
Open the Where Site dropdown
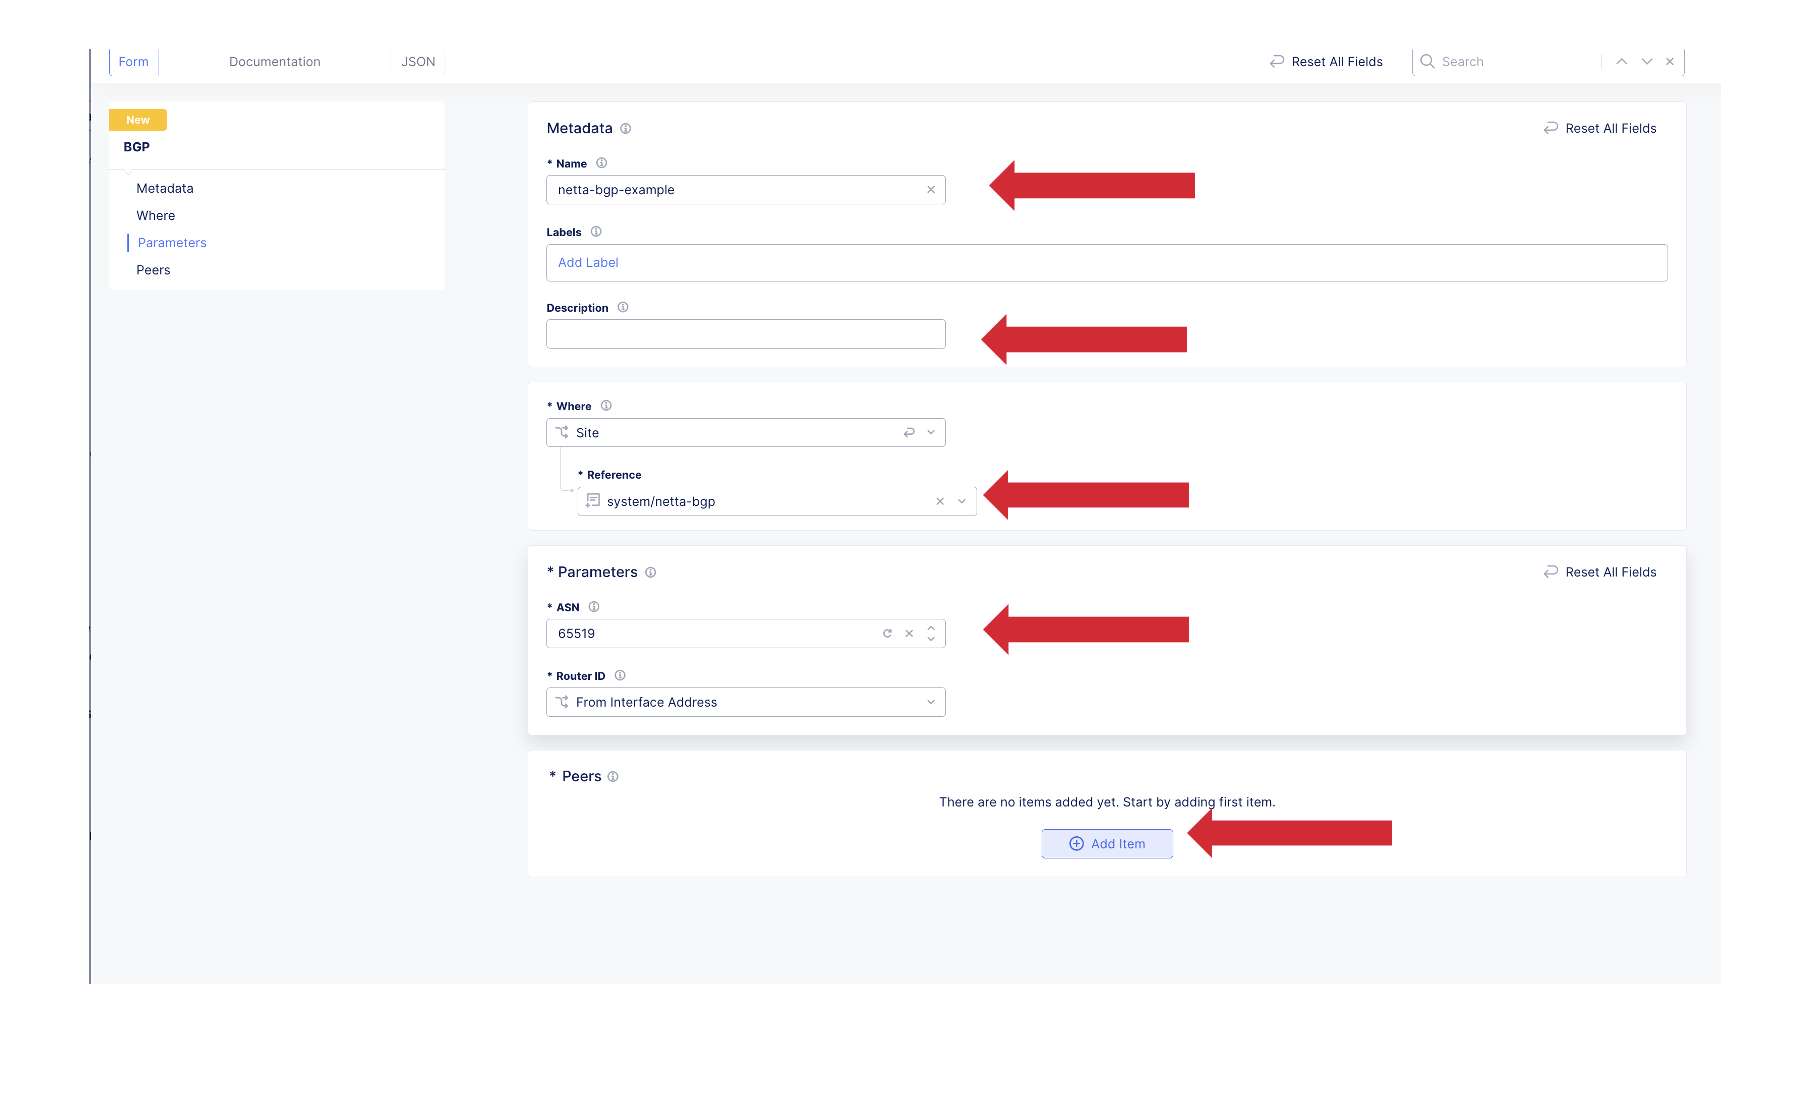click(746, 433)
